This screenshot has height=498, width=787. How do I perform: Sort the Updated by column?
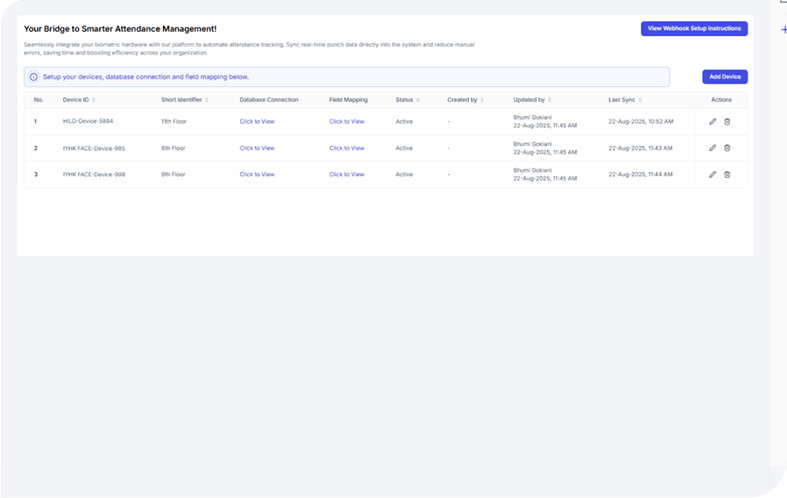click(551, 100)
